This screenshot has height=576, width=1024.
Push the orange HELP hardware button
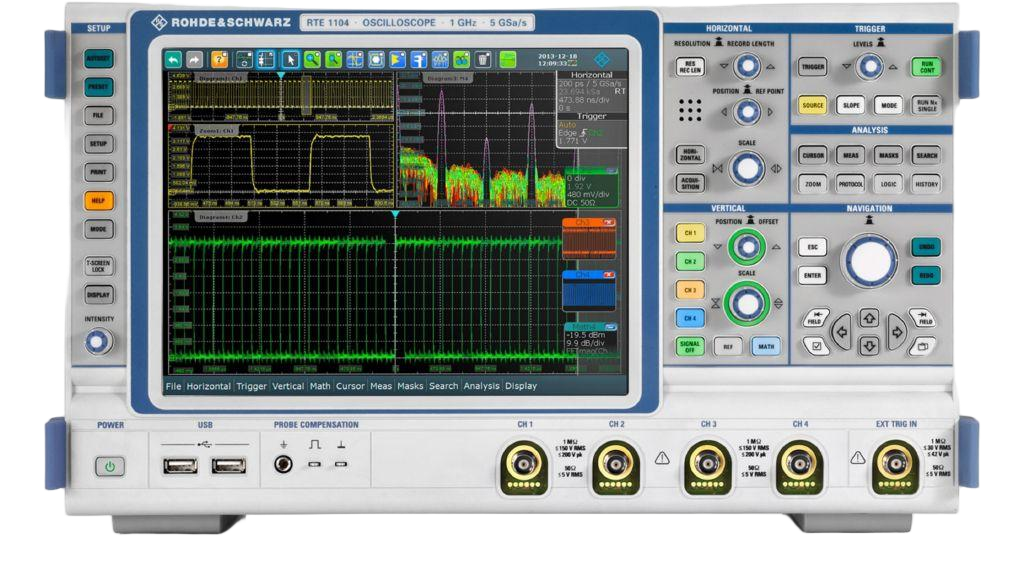[99, 200]
